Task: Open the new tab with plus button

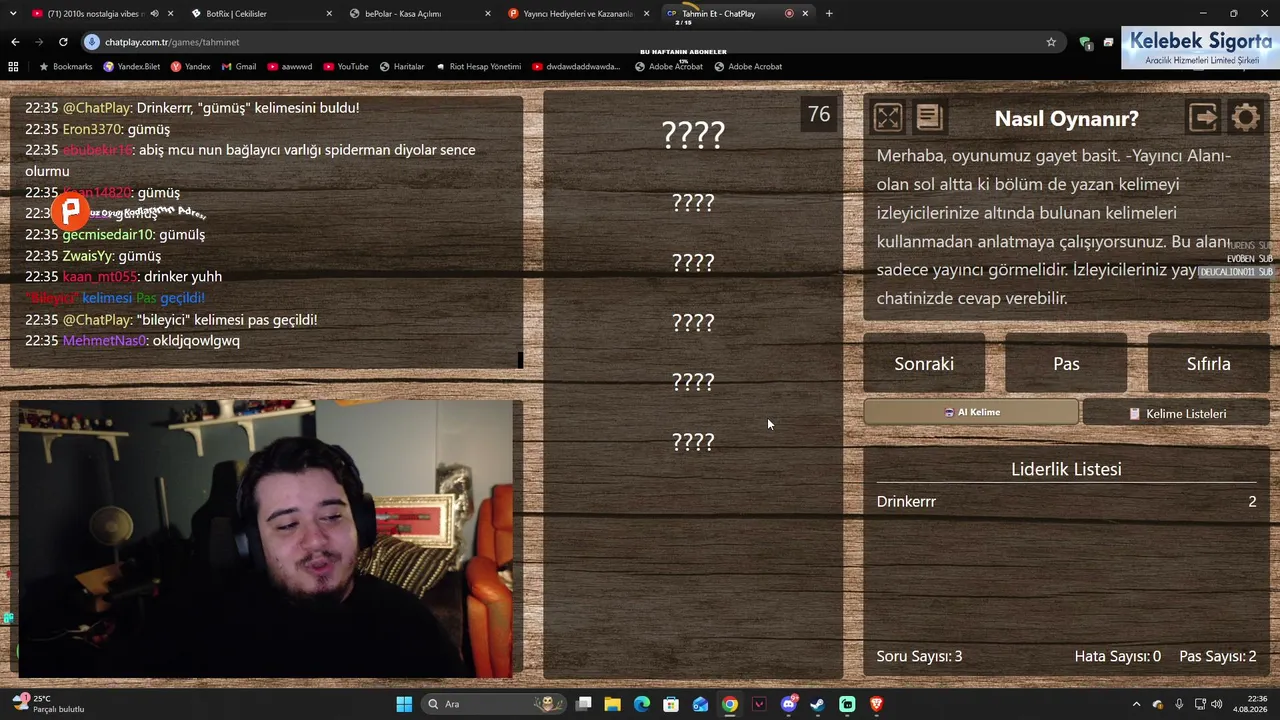Action: 829,14
